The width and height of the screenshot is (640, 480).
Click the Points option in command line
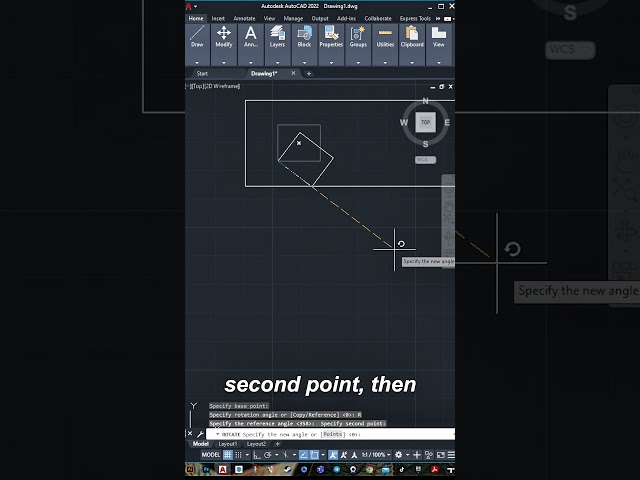tap(333, 434)
